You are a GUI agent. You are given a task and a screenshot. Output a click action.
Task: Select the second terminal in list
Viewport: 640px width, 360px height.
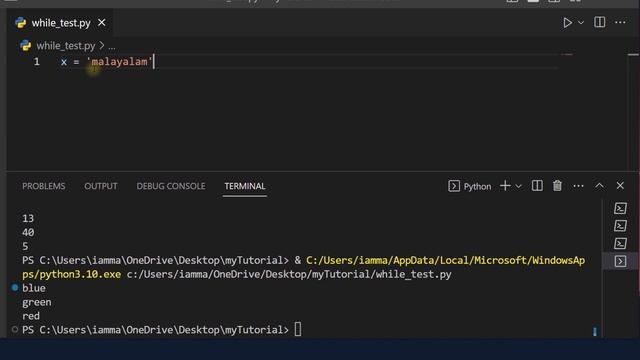pyautogui.click(x=620, y=226)
